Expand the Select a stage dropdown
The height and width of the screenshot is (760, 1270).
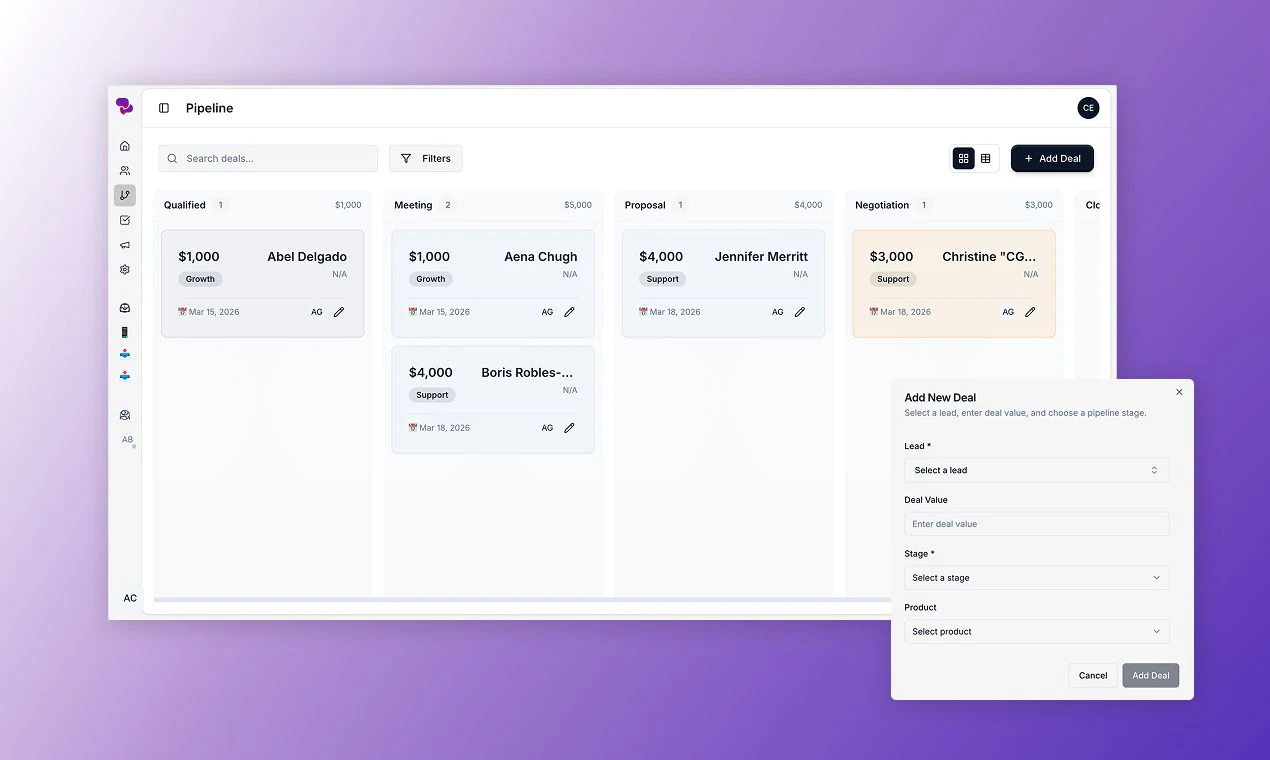click(1036, 577)
